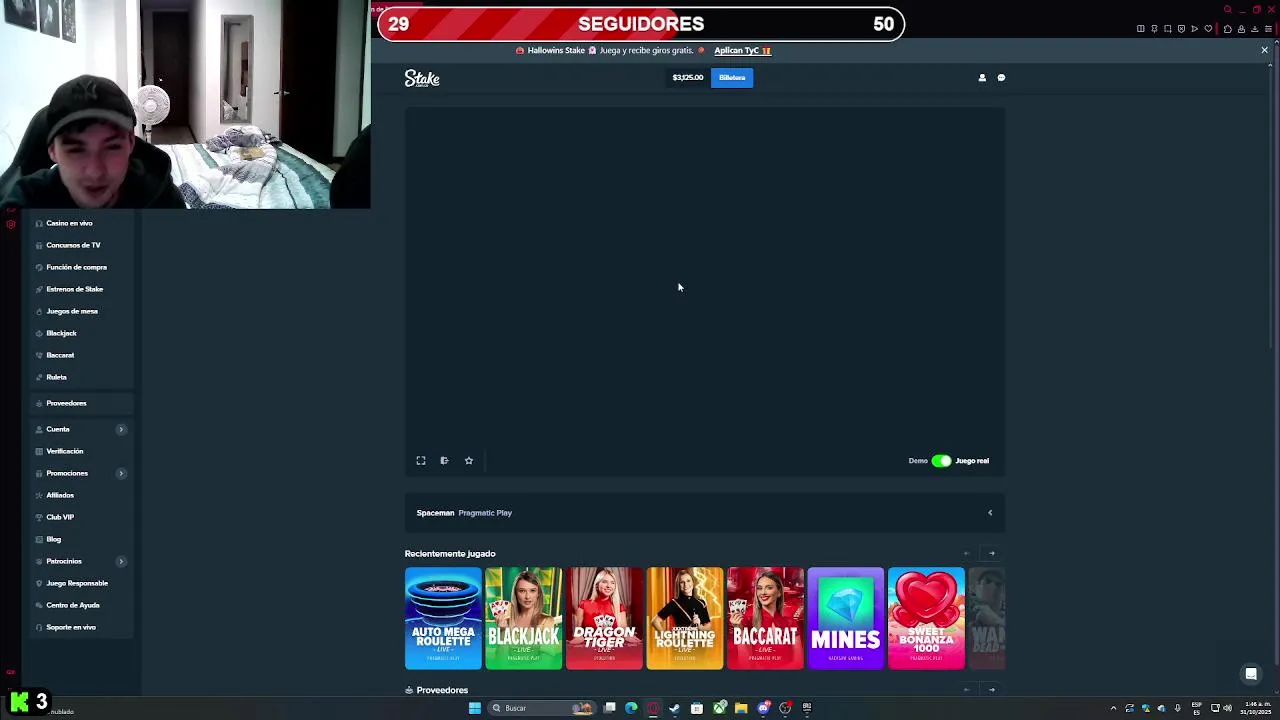
Task: Toggle theatre mode icon under game
Action: coord(444,461)
